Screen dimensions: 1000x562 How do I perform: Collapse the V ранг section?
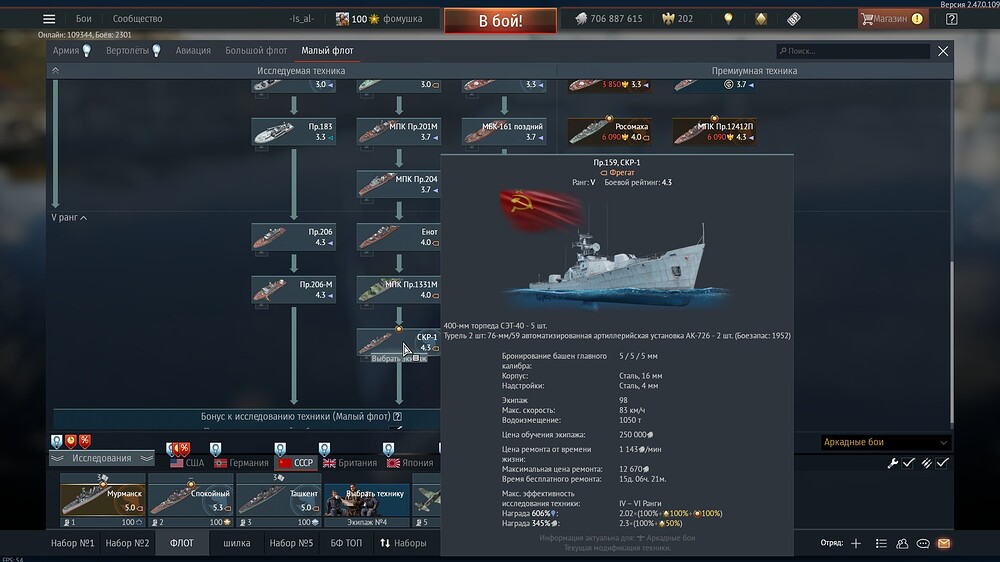pos(69,218)
